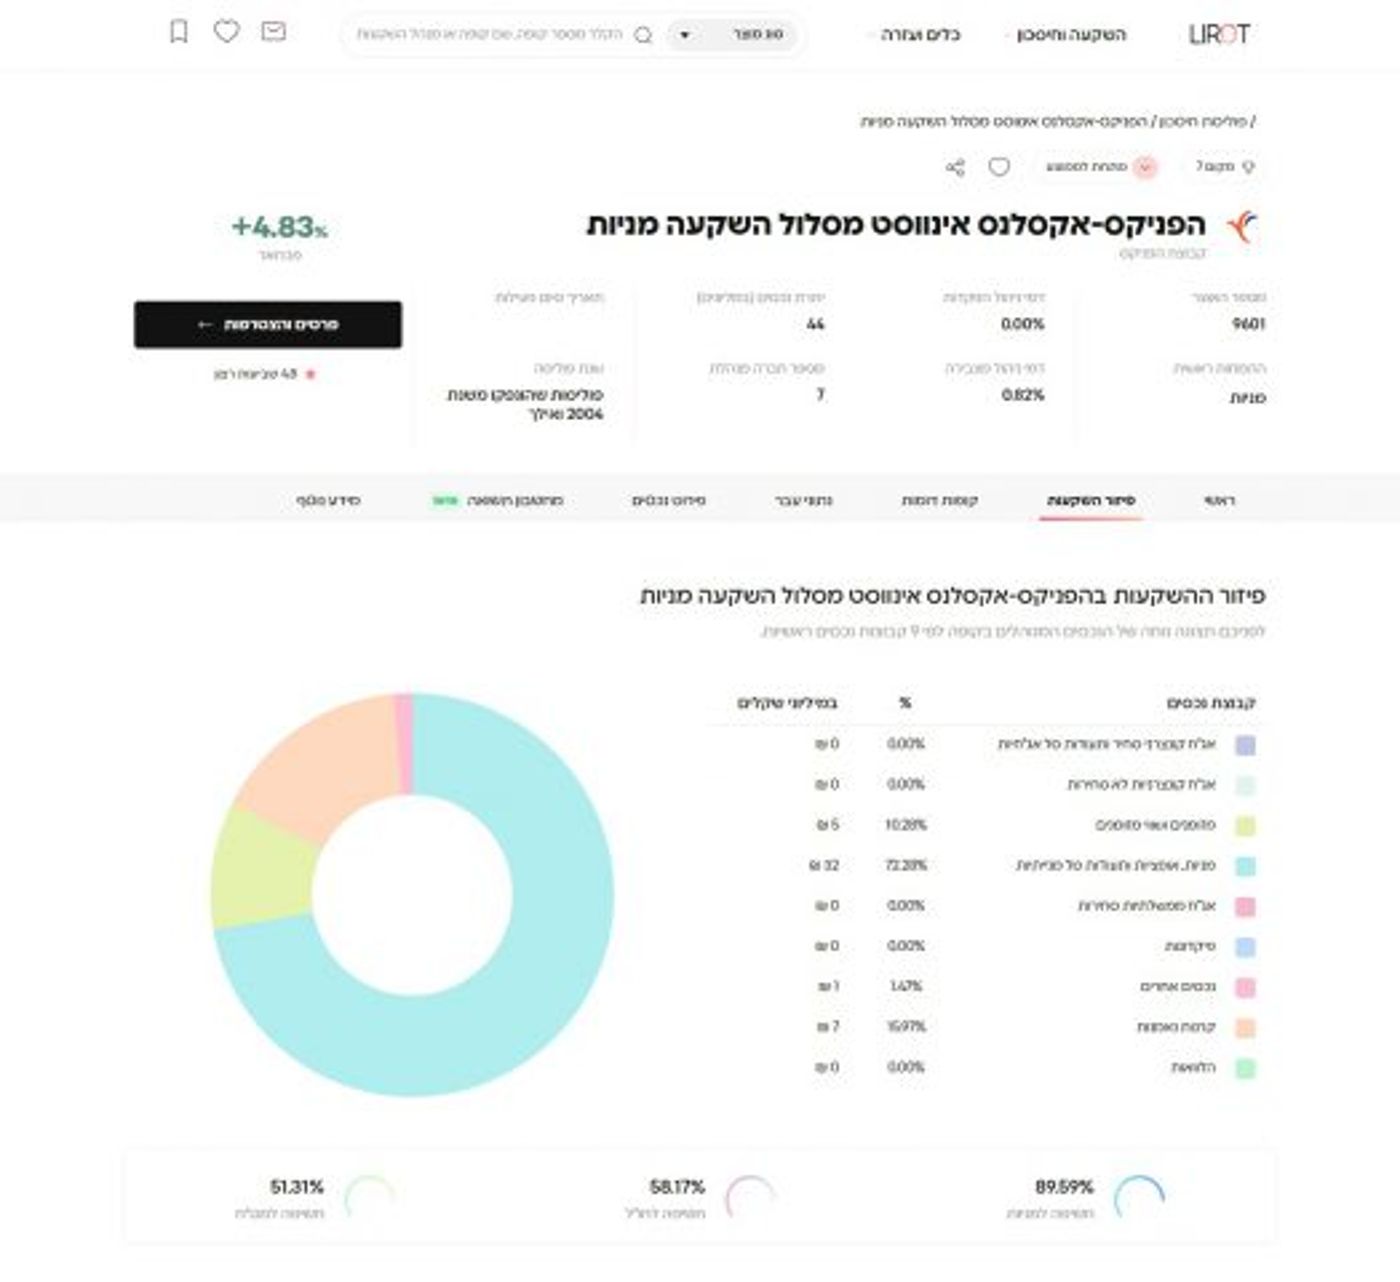Share this fund using the share icon
Viewport: 1400px width, 1282px height.
[955, 167]
